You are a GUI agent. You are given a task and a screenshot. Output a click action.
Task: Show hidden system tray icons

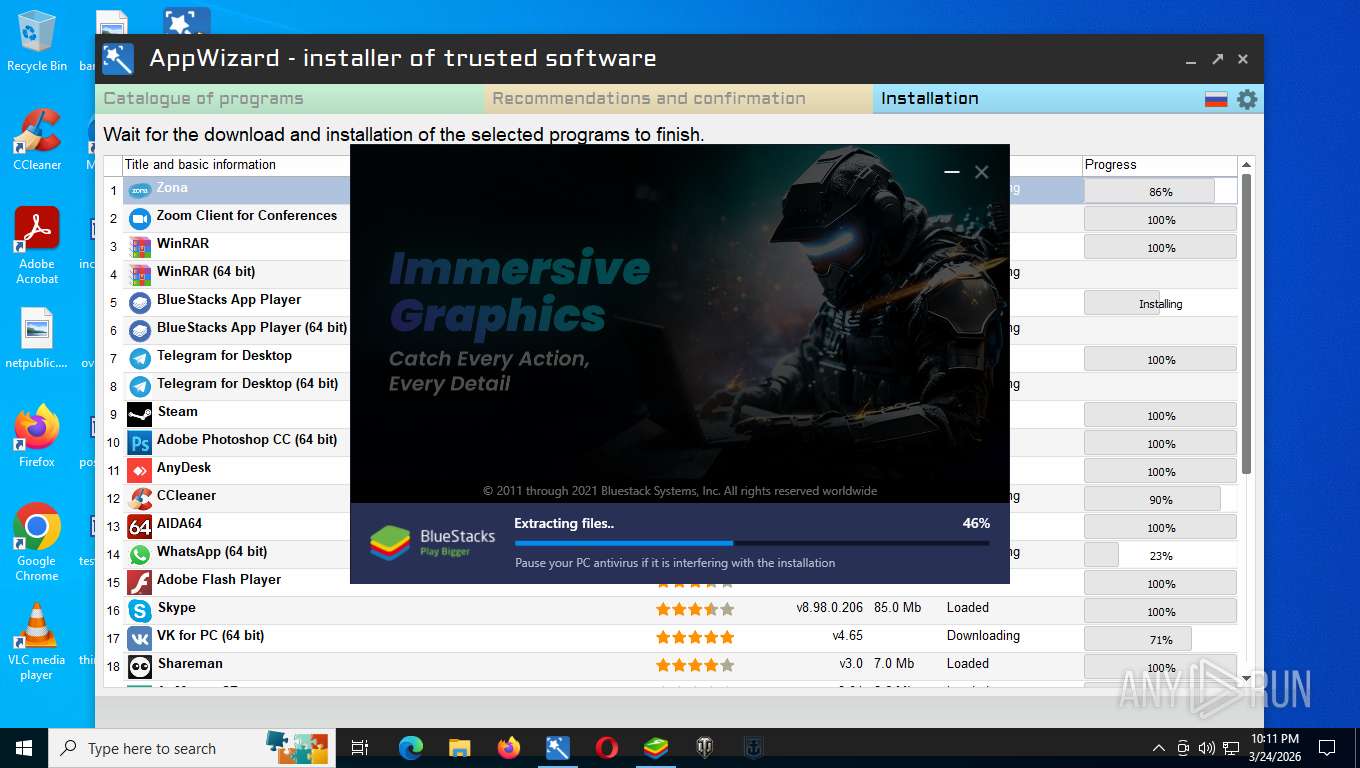pyautogui.click(x=1159, y=748)
